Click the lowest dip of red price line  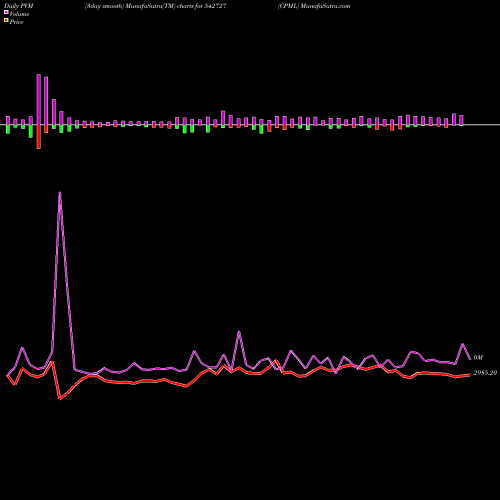point(60,399)
